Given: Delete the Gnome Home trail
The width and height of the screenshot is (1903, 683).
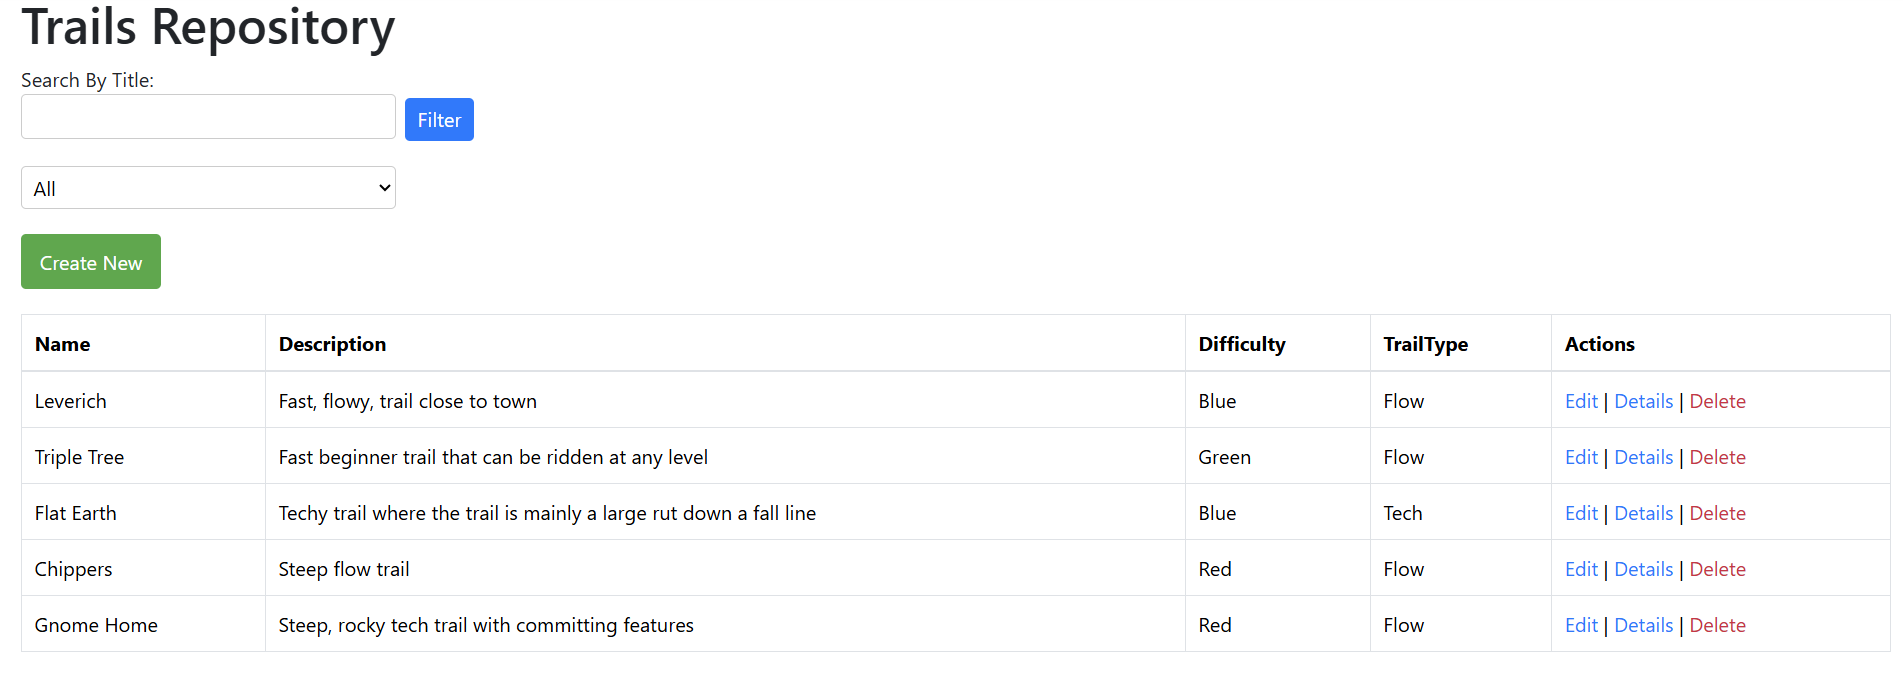Looking at the screenshot, I should coord(1717,625).
